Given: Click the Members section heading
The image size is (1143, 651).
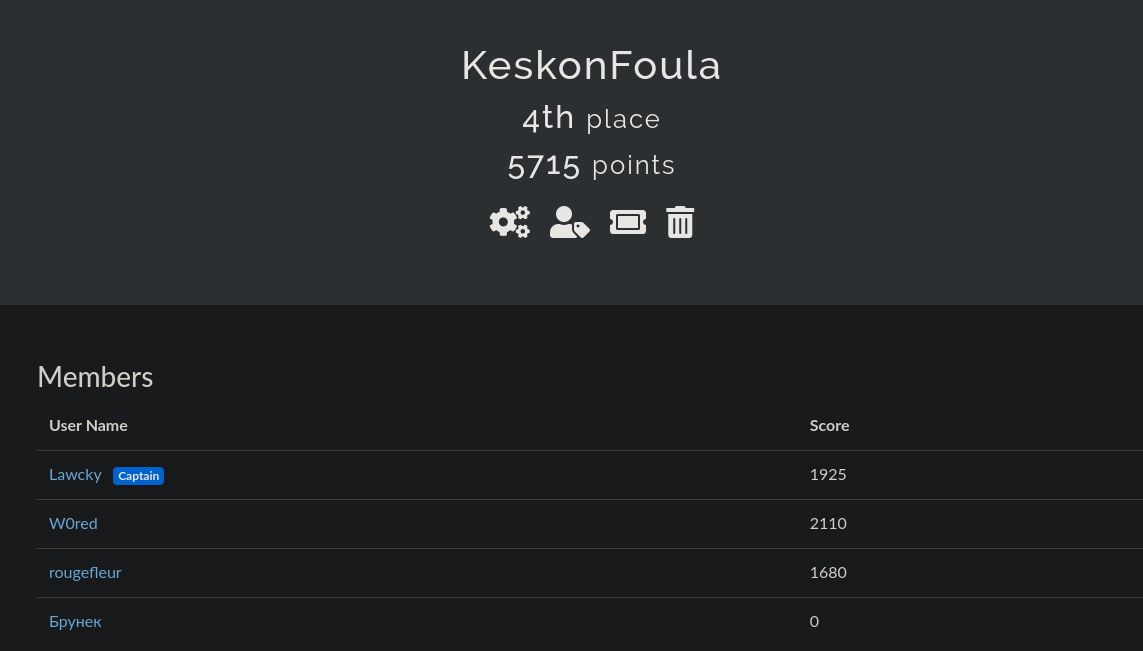Looking at the screenshot, I should coord(95,377).
